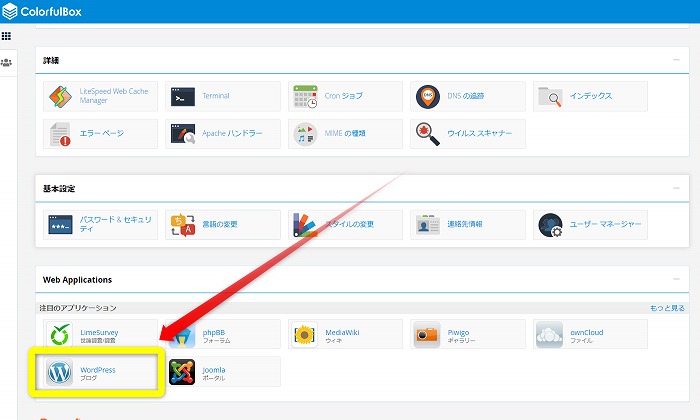Open the MediaWiki application icon
The width and height of the screenshot is (700, 420).
click(x=305, y=334)
